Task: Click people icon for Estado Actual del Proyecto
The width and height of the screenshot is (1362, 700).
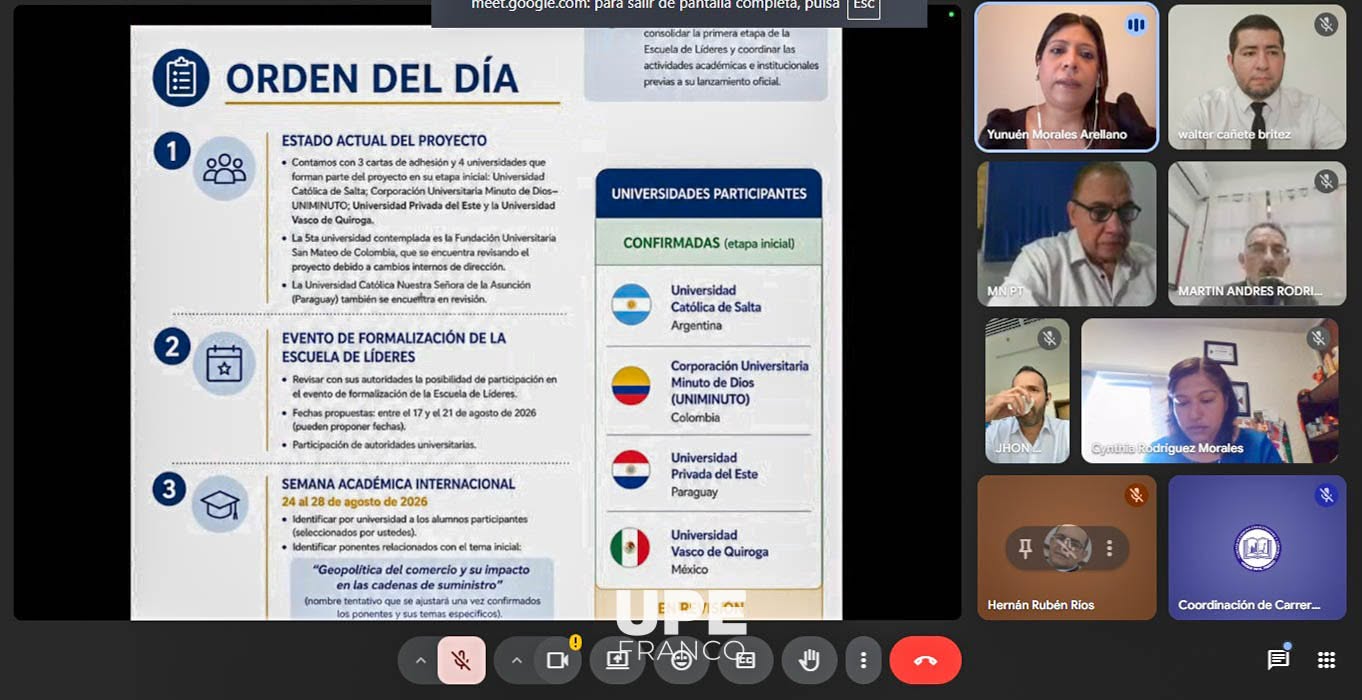Action: point(224,168)
